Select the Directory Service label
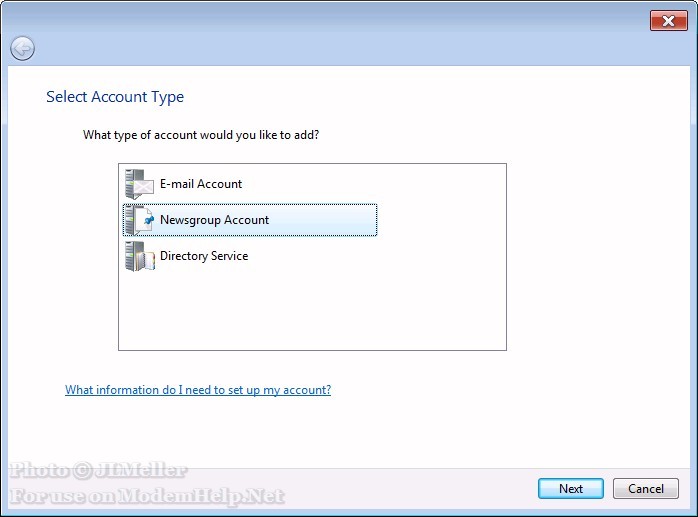The height and width of the screenshot is (517, 698). [204, 256]
